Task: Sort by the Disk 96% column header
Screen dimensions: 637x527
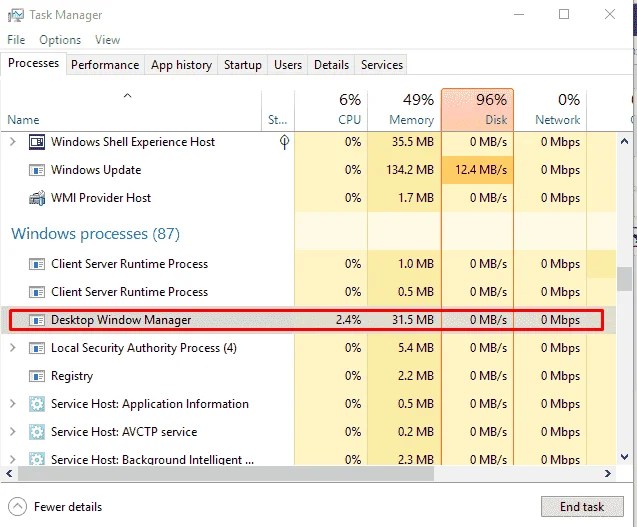Action: (x=477, y=110)
